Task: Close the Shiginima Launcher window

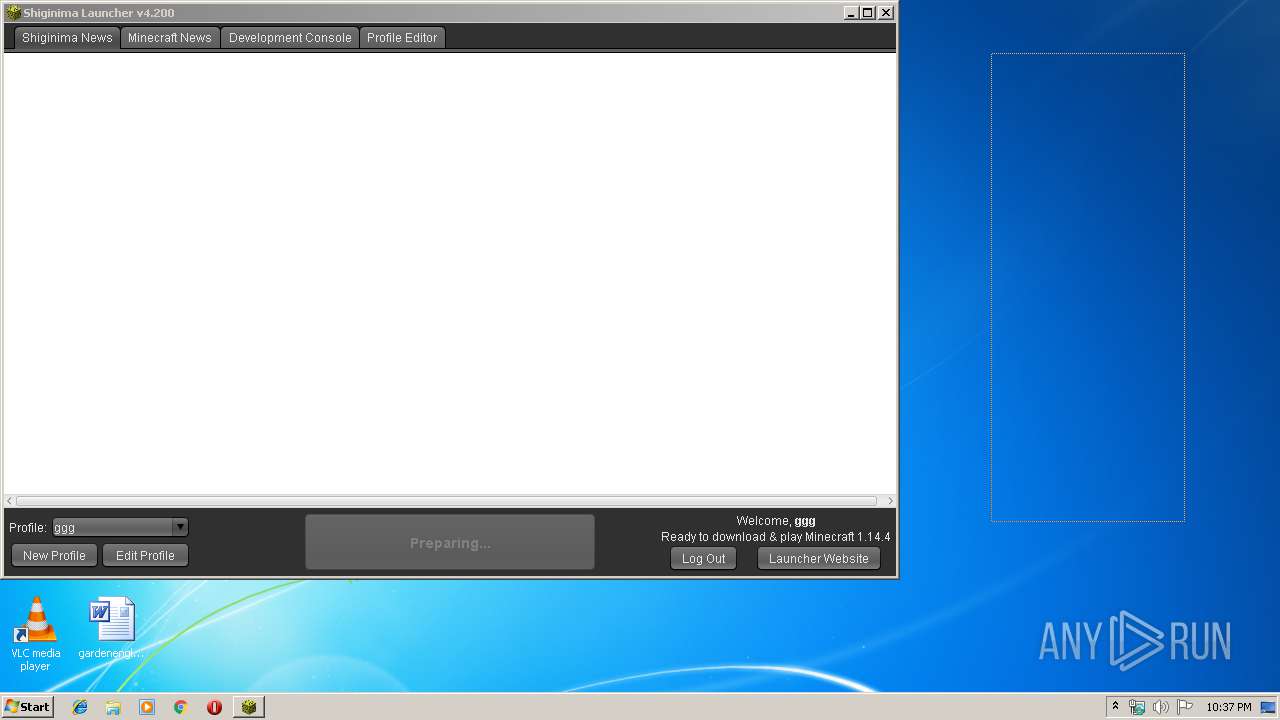Action: pyautogui.click(x=886, y=13)
